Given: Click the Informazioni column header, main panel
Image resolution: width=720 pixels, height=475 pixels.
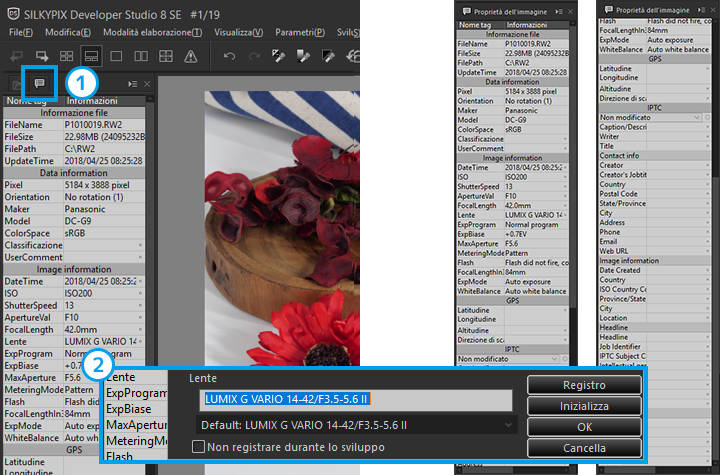Looking at the screenshot, I should [104, 101].
